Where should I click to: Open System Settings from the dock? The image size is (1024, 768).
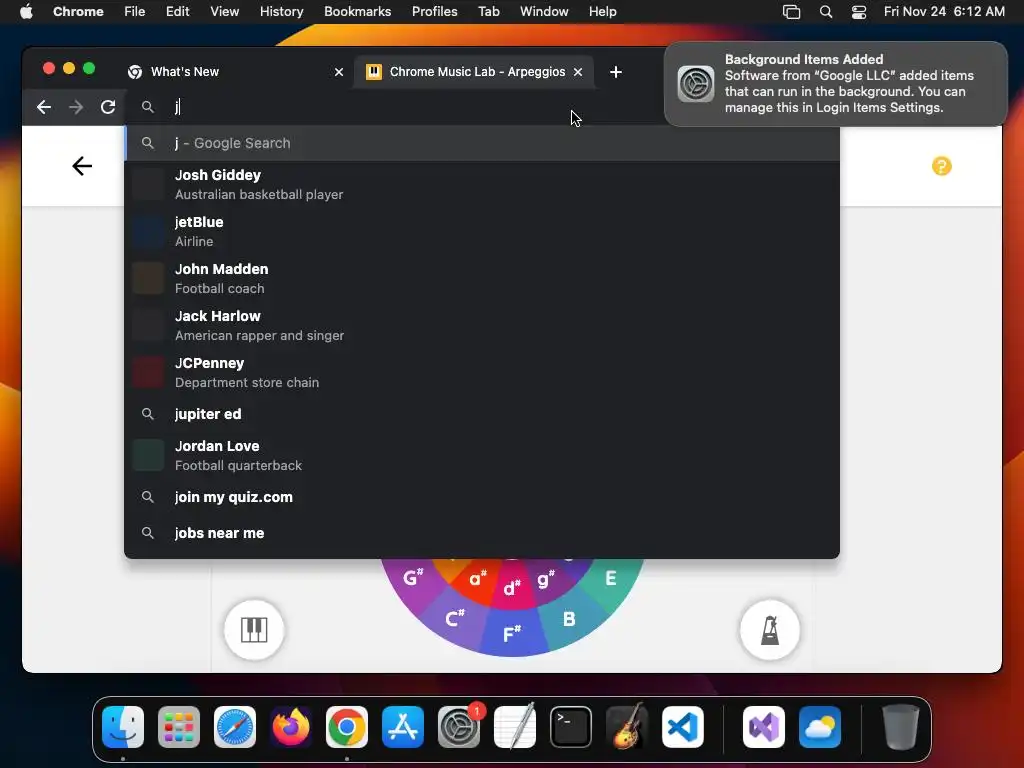(x=458, y=727)
